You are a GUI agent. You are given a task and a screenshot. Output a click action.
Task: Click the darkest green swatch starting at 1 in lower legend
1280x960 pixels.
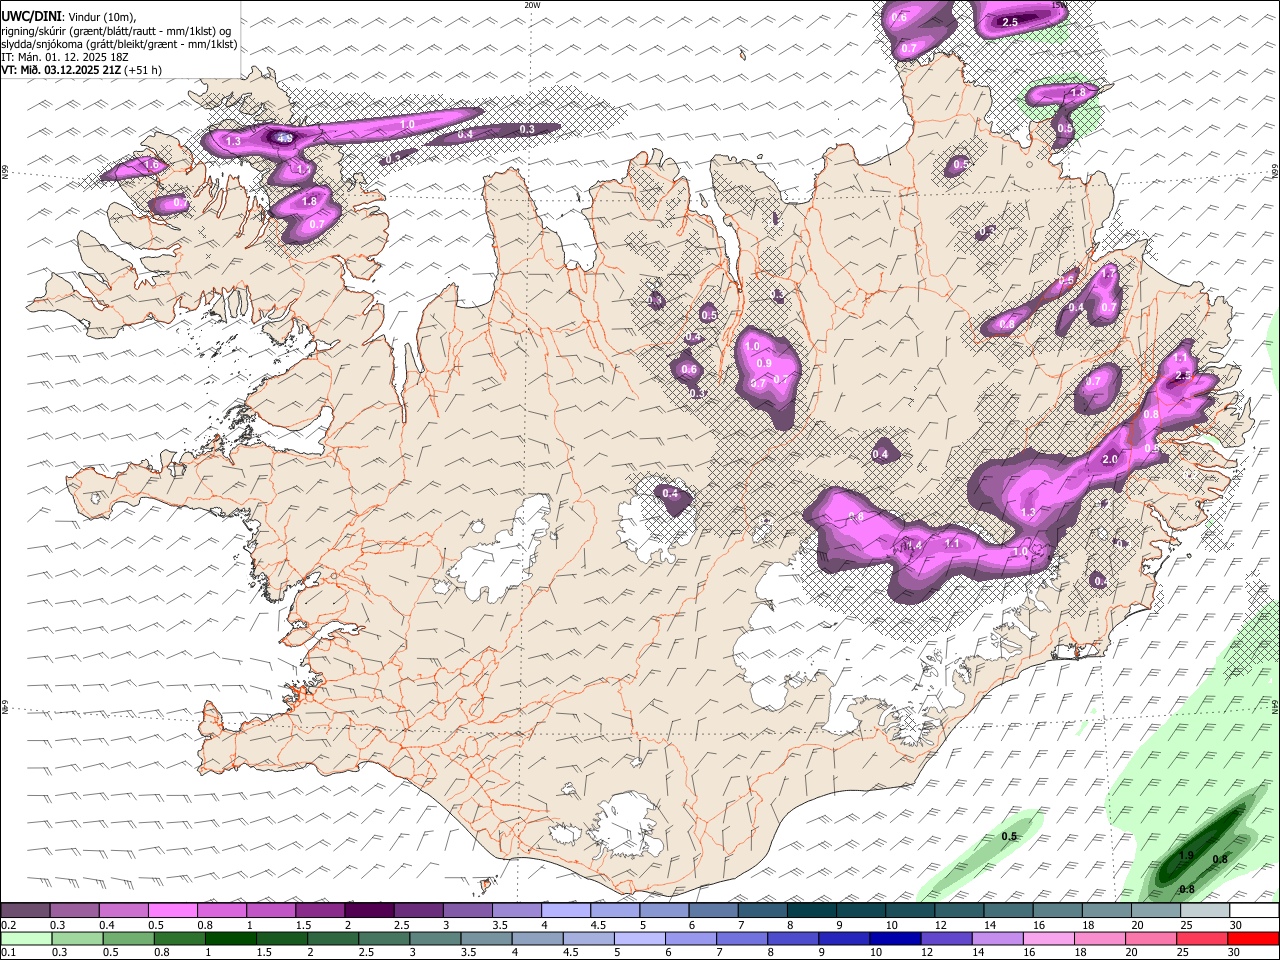tap(230, 938)
